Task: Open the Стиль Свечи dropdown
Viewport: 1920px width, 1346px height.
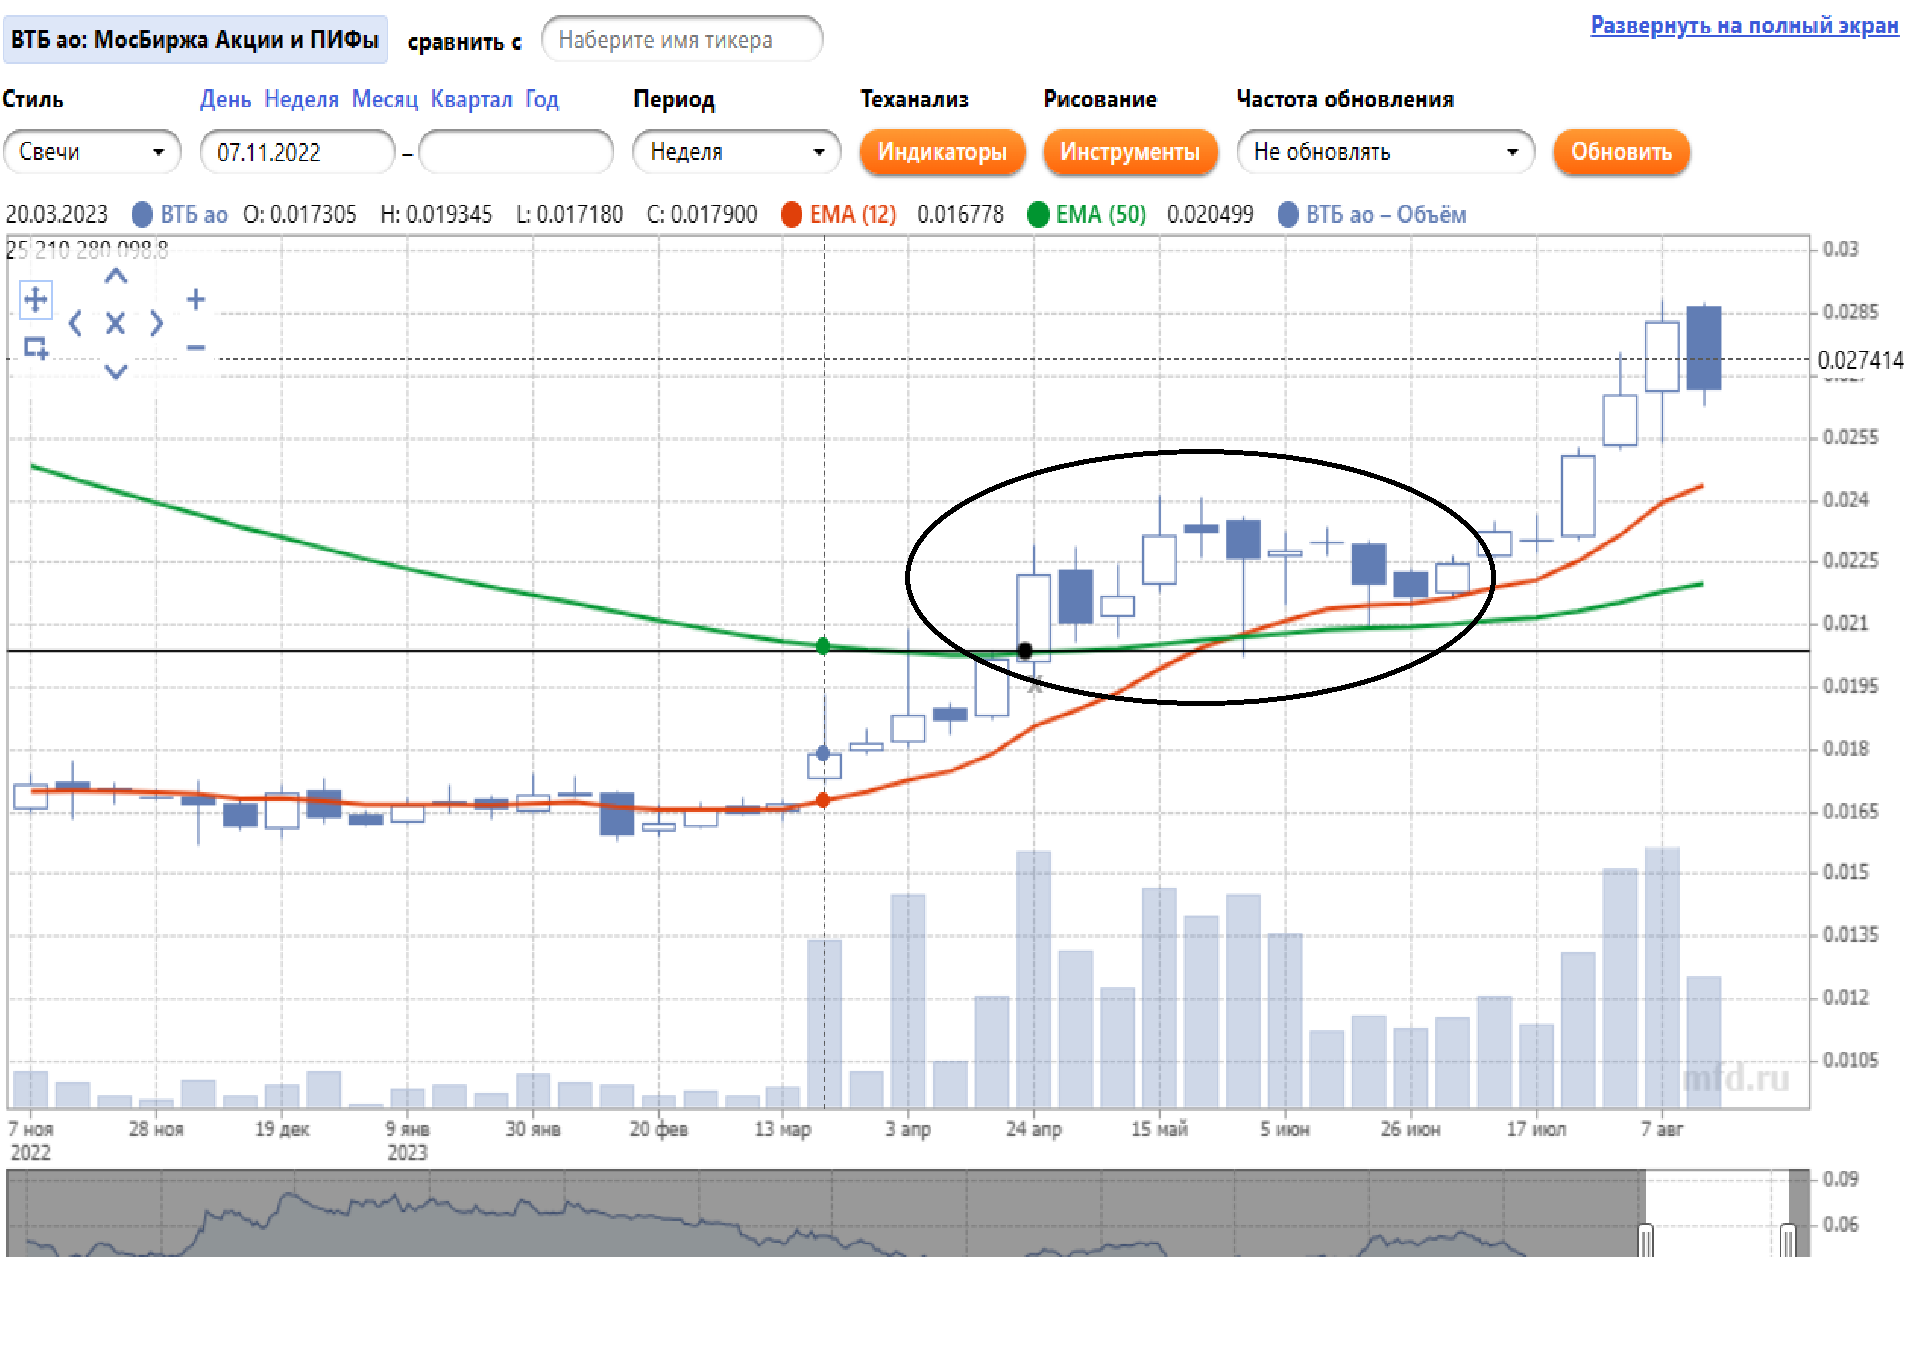Action: (x=92, y=152)
